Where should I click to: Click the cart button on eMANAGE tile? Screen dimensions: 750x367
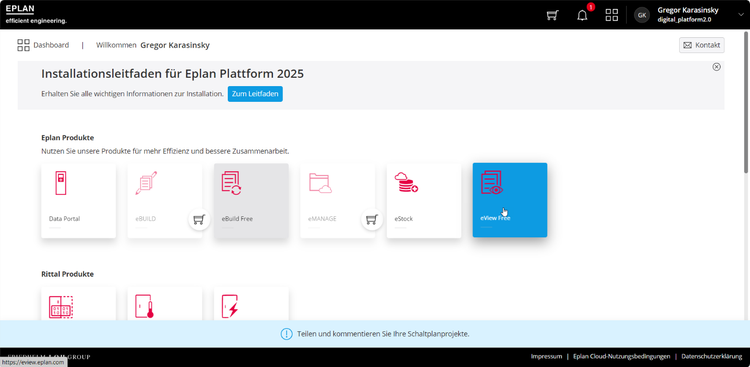(372, 220)
